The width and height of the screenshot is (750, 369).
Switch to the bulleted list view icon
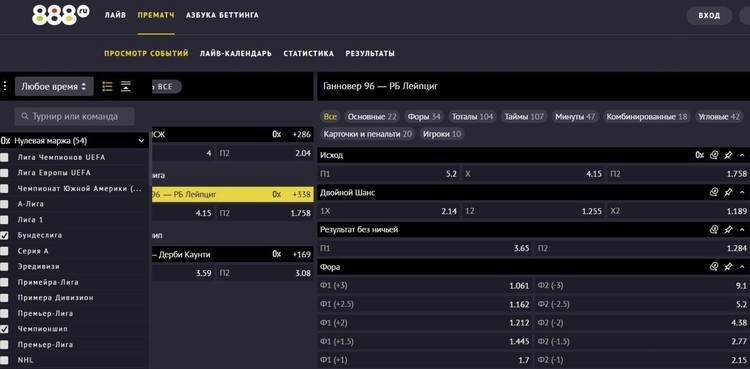pyautogui.click(x=108, y=87)
